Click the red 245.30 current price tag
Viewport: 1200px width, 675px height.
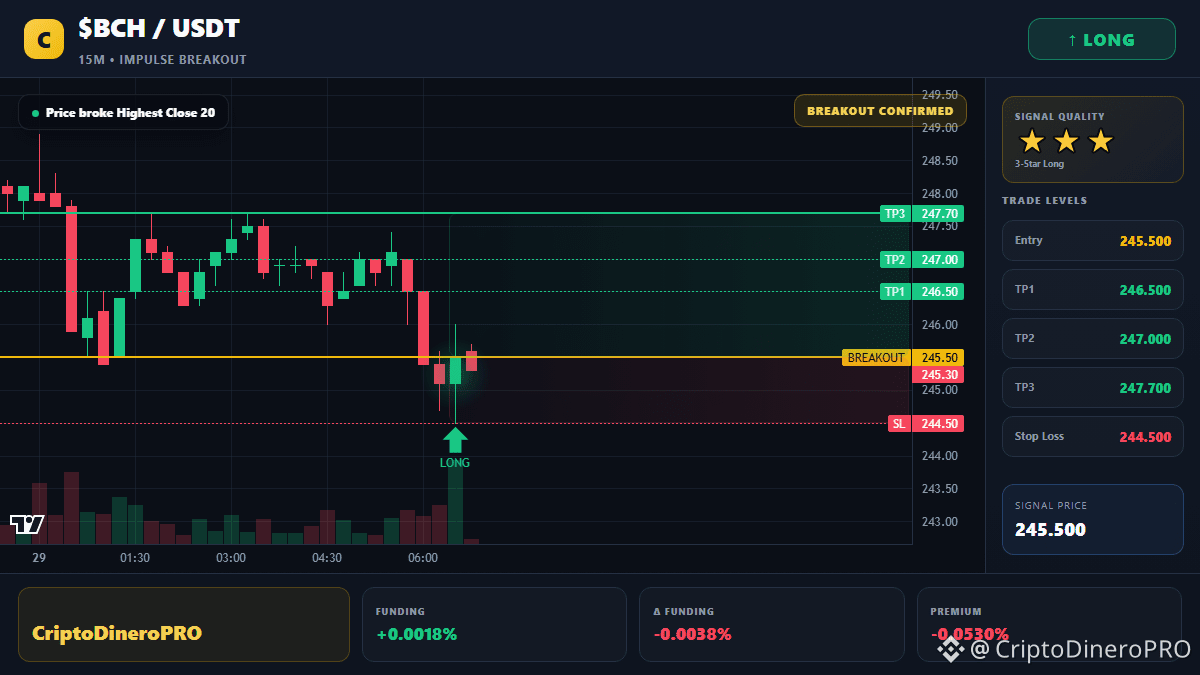(938, 374)
